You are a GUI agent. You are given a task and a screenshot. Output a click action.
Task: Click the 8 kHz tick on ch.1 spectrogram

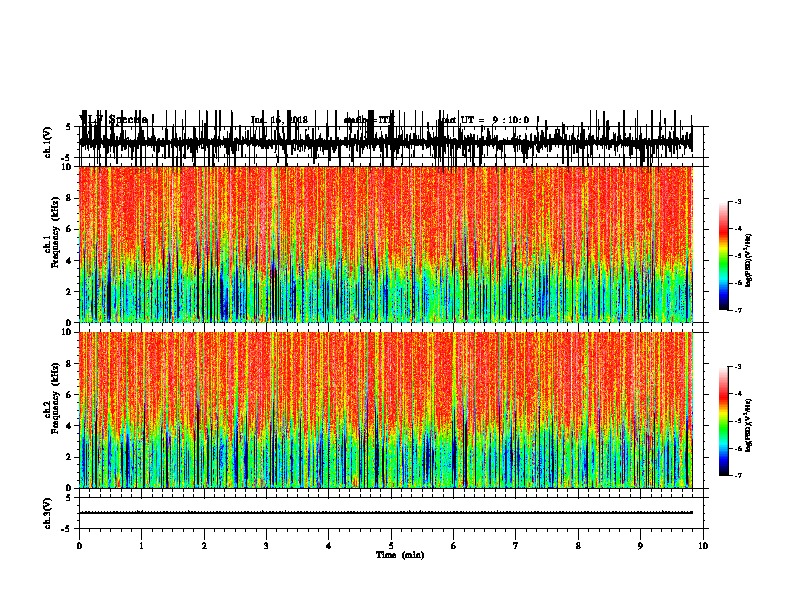pyautogui.click(x=69, y=198)
